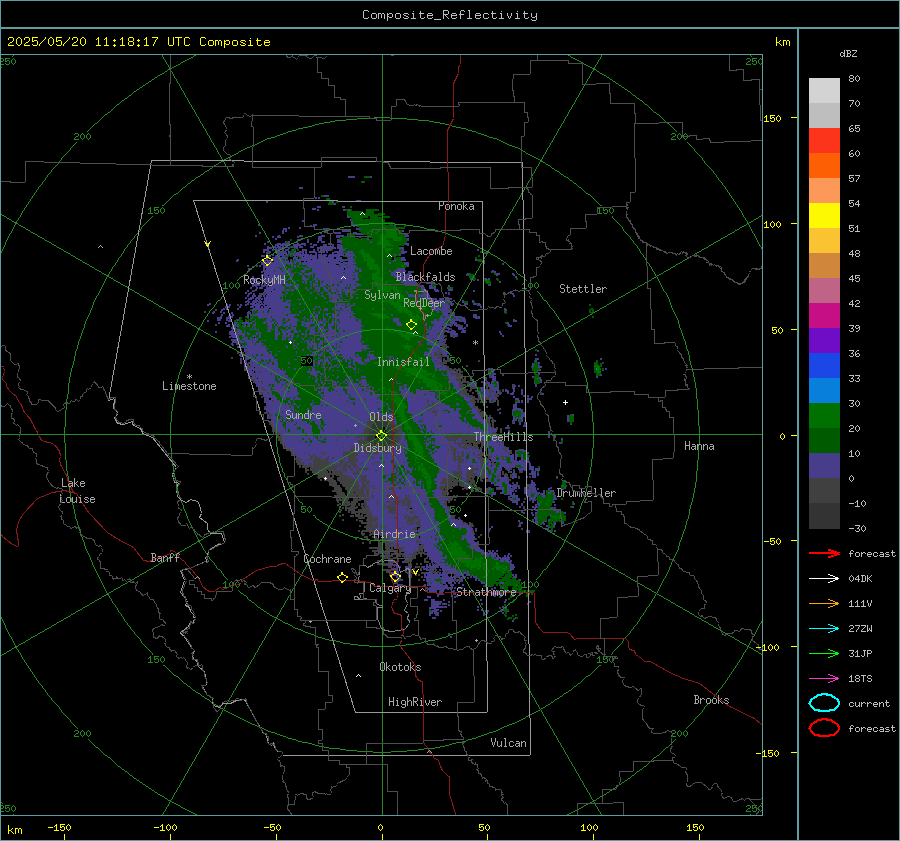Click the yellow diamond marker below Cochrane

point(343,578)
